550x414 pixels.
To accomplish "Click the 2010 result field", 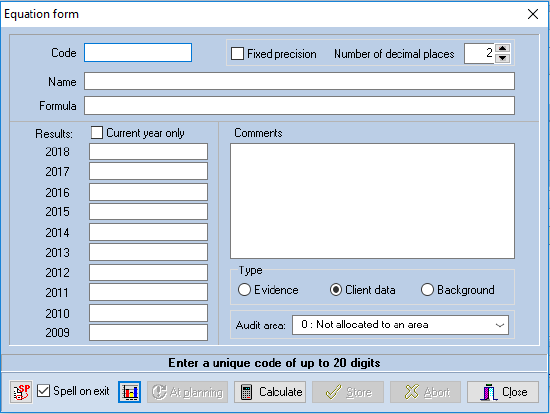I will pyautogui.click(x=148, y=313).
